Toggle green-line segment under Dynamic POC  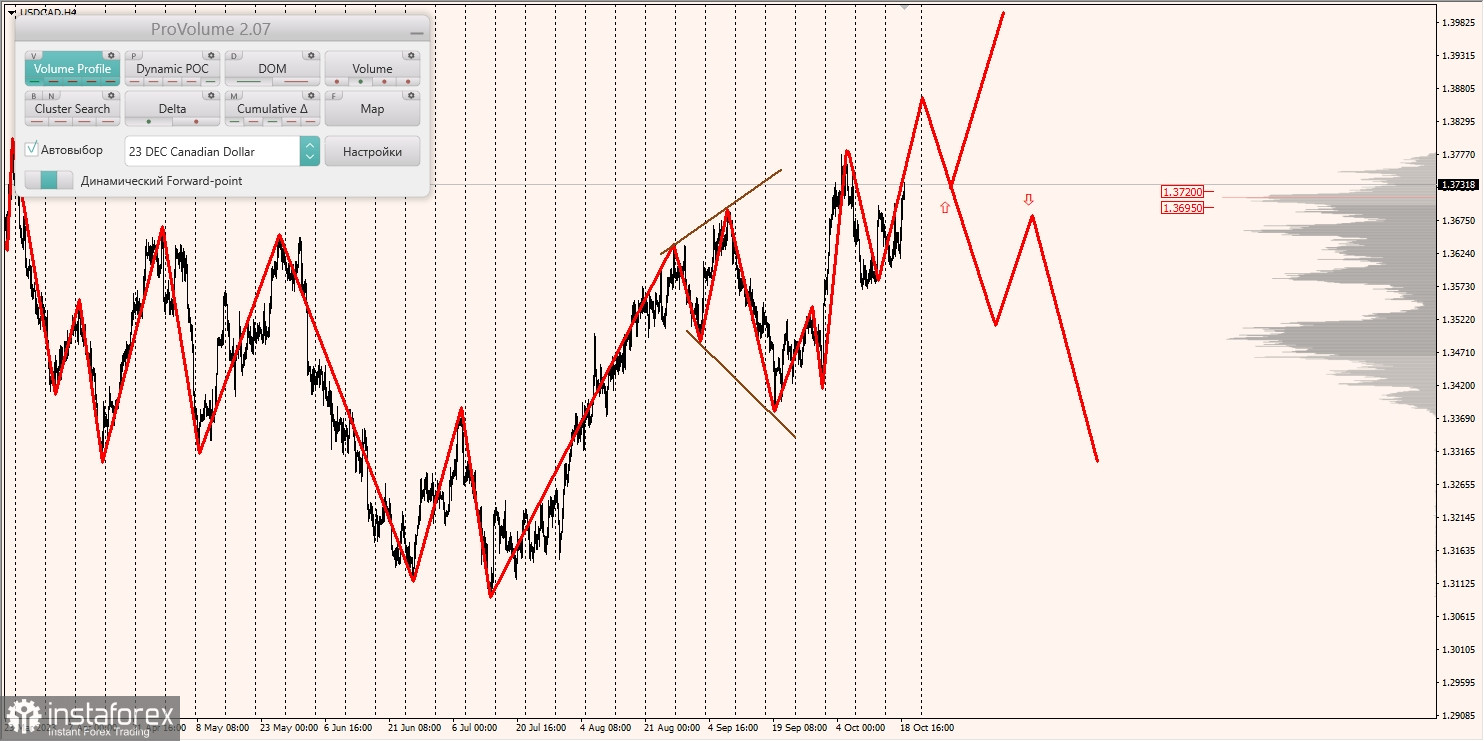point(210,81)
